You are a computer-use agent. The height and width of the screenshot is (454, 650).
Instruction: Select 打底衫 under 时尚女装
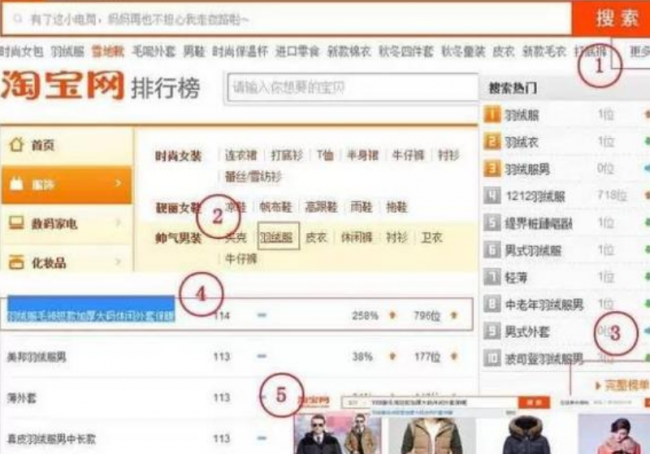287,155
